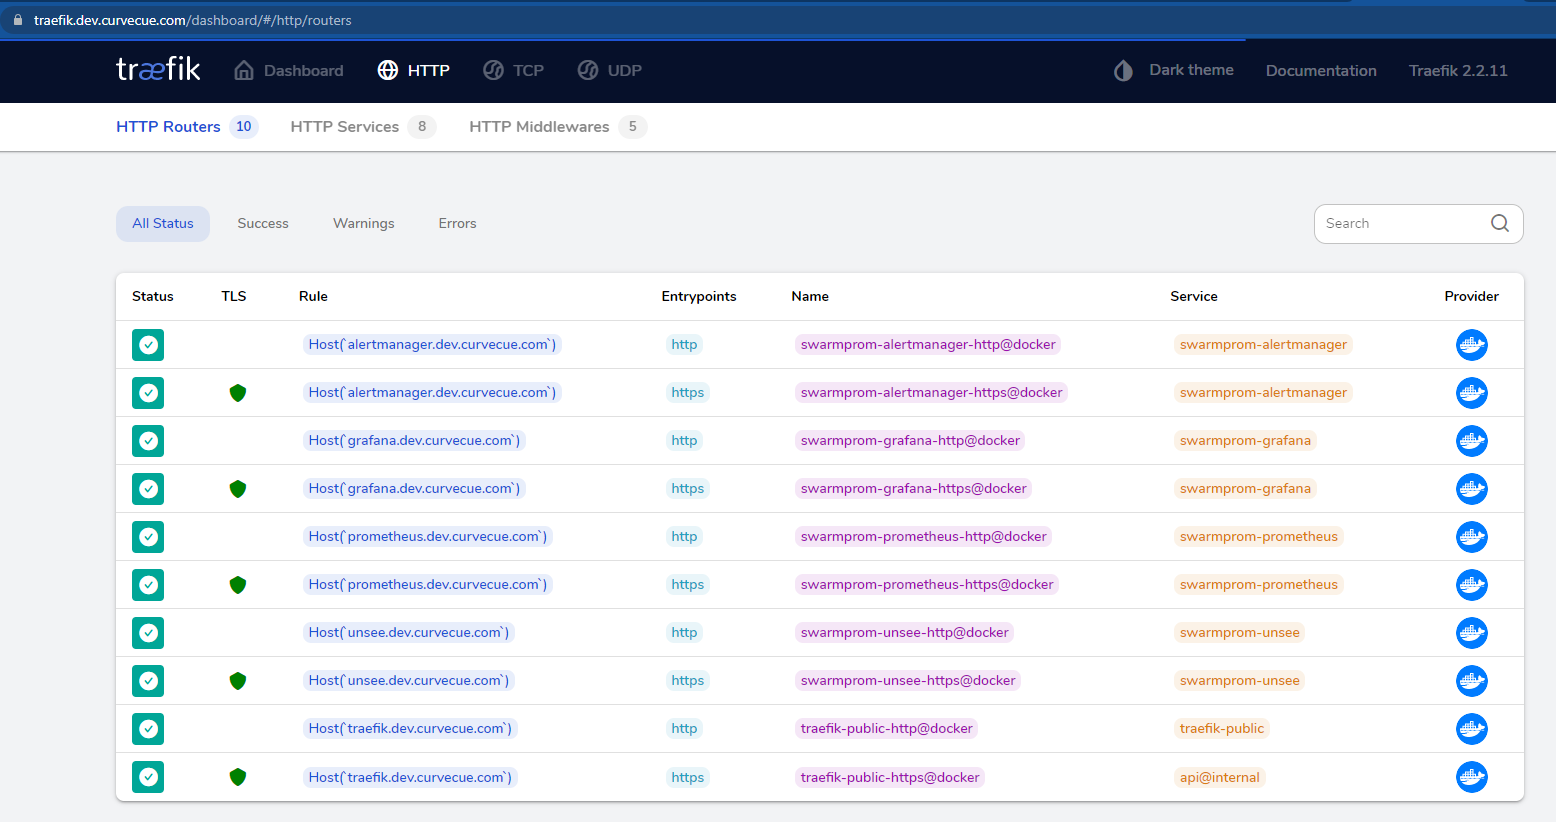Click router name swarmprom-grafana-http@docker
The height and width of the screenshot is (822, 1556).
pos(910,441)
